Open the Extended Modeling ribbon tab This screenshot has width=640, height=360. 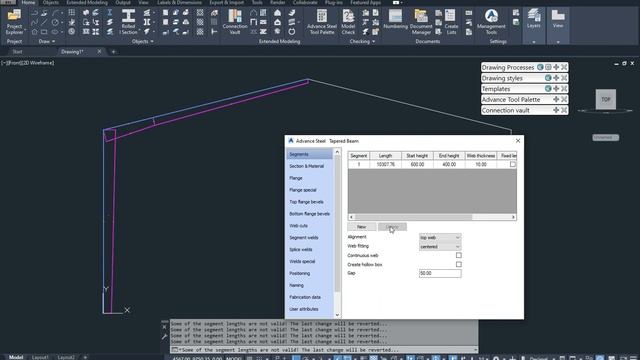coord(87,2)
